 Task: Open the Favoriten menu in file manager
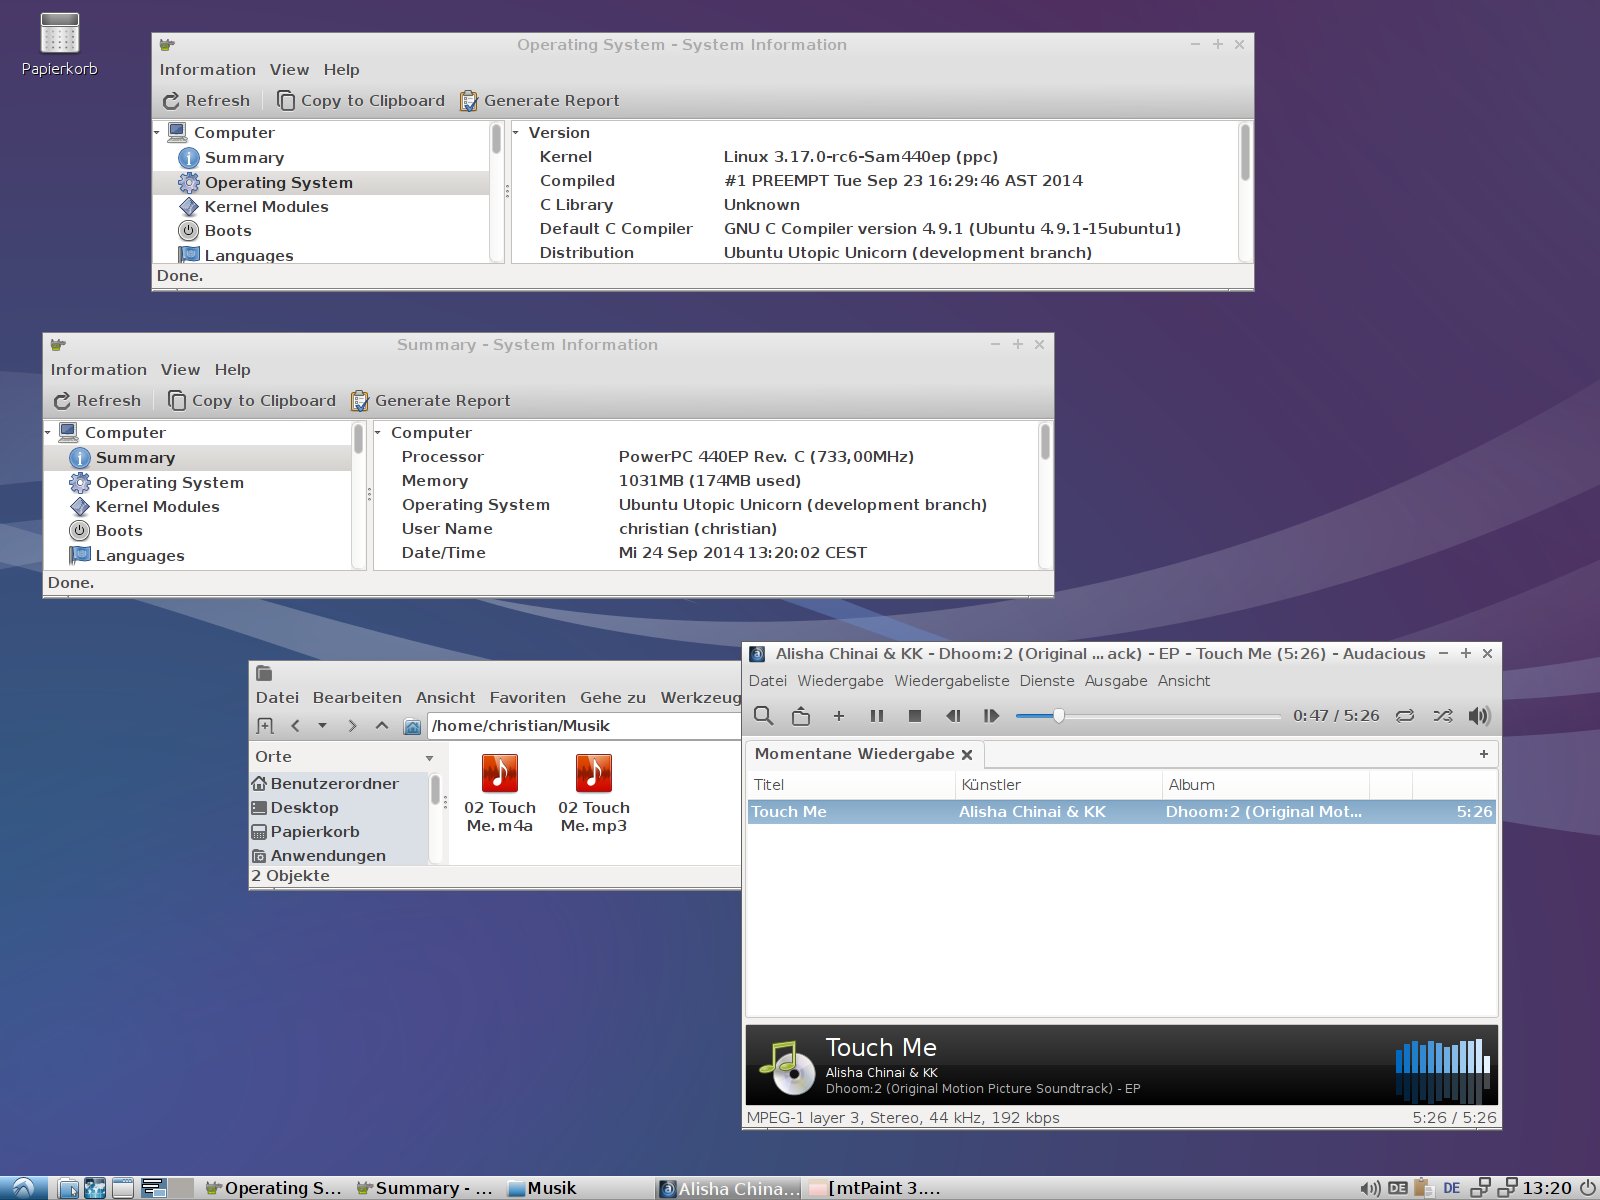click(x=527, y=698)
